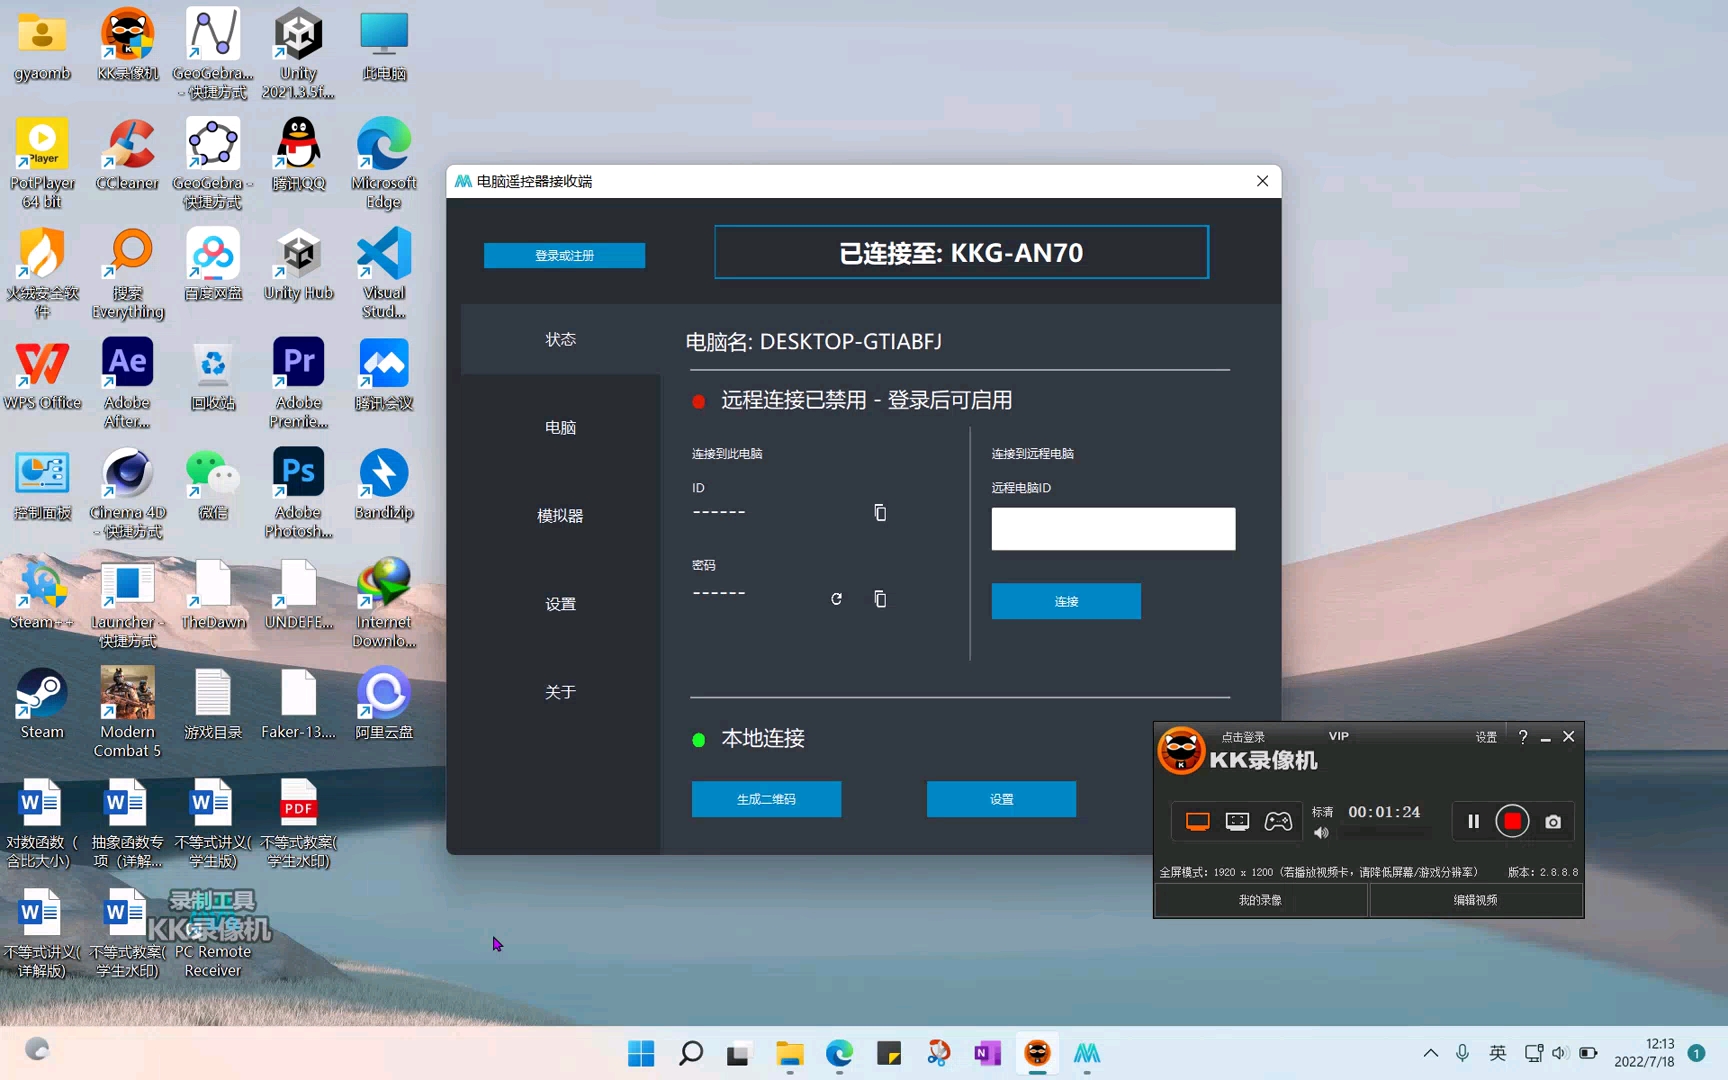1728x1080 pixels.
Task: Open 设置 in KK录像机 title bar
Action: [1486, 737]
